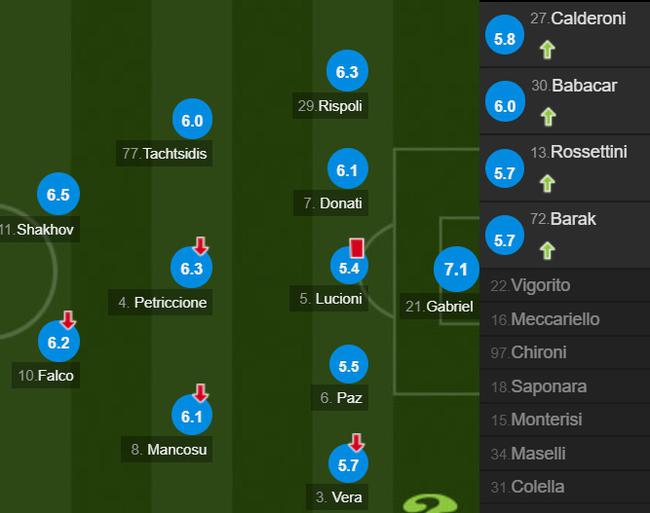Click the red substitution arrow on Falco

pyautogui.click(x=68, y=319)
